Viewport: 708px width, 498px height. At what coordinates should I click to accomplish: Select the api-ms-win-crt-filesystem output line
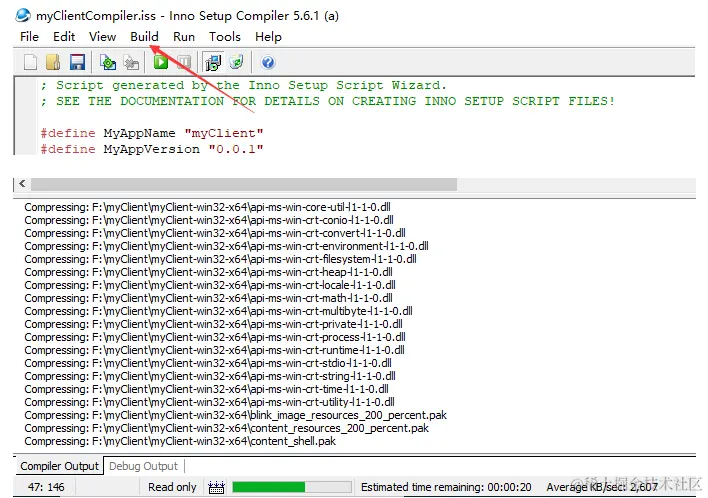coord(220,259)
